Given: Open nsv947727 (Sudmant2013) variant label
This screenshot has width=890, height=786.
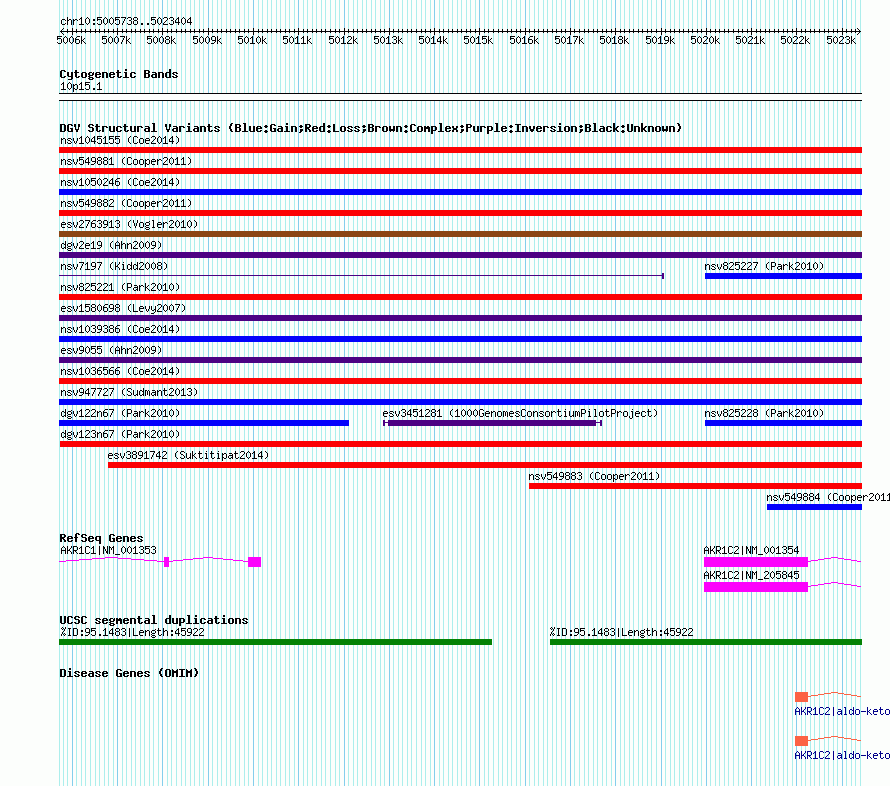Looking at the screenshot, I should click(129, 392).
